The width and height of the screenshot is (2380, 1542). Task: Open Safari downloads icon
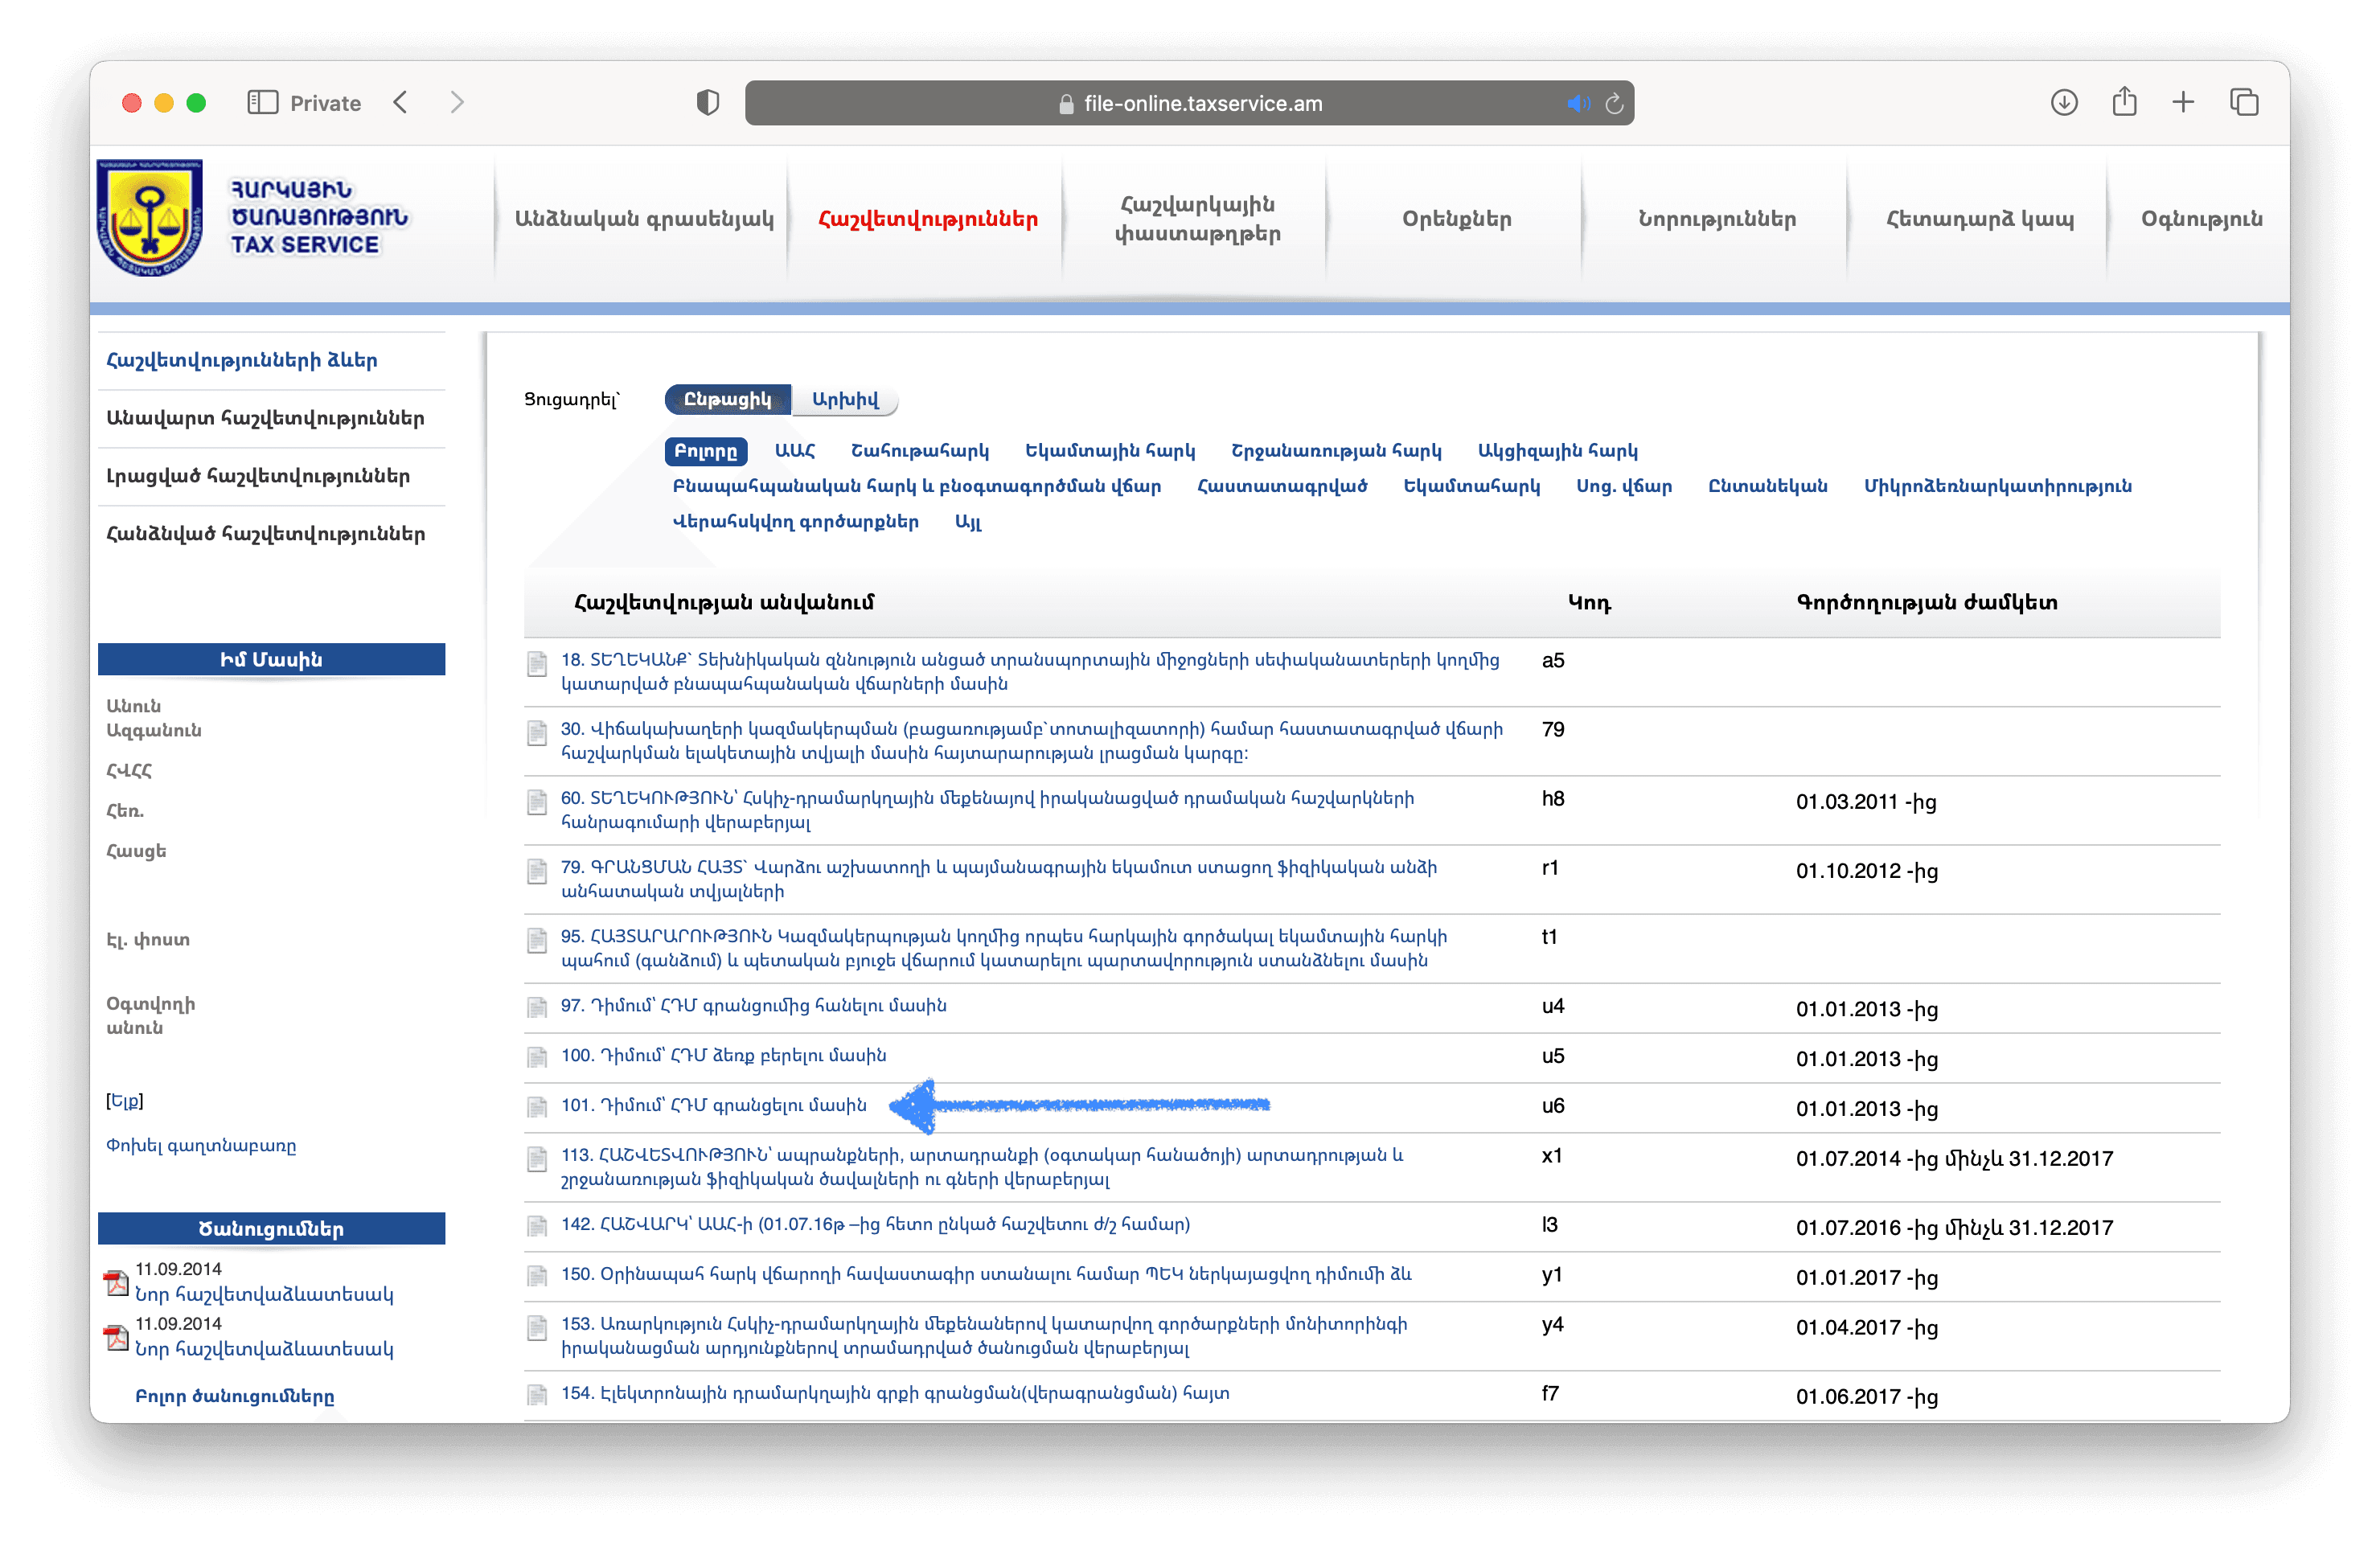(x=2064, y=103)
